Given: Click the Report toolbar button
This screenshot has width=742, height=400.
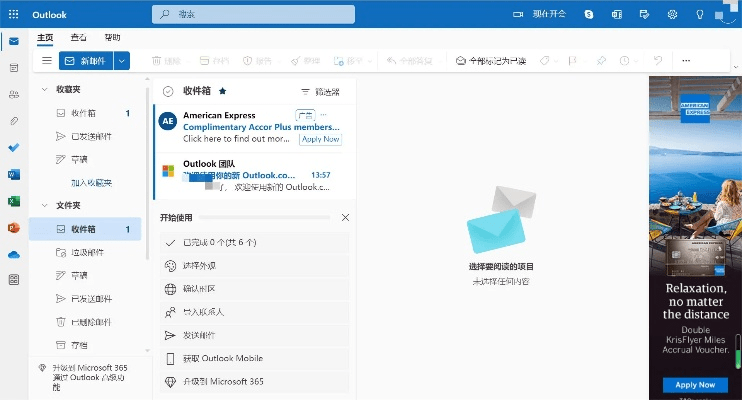Looking at the screenshot, I should [257, 61].
